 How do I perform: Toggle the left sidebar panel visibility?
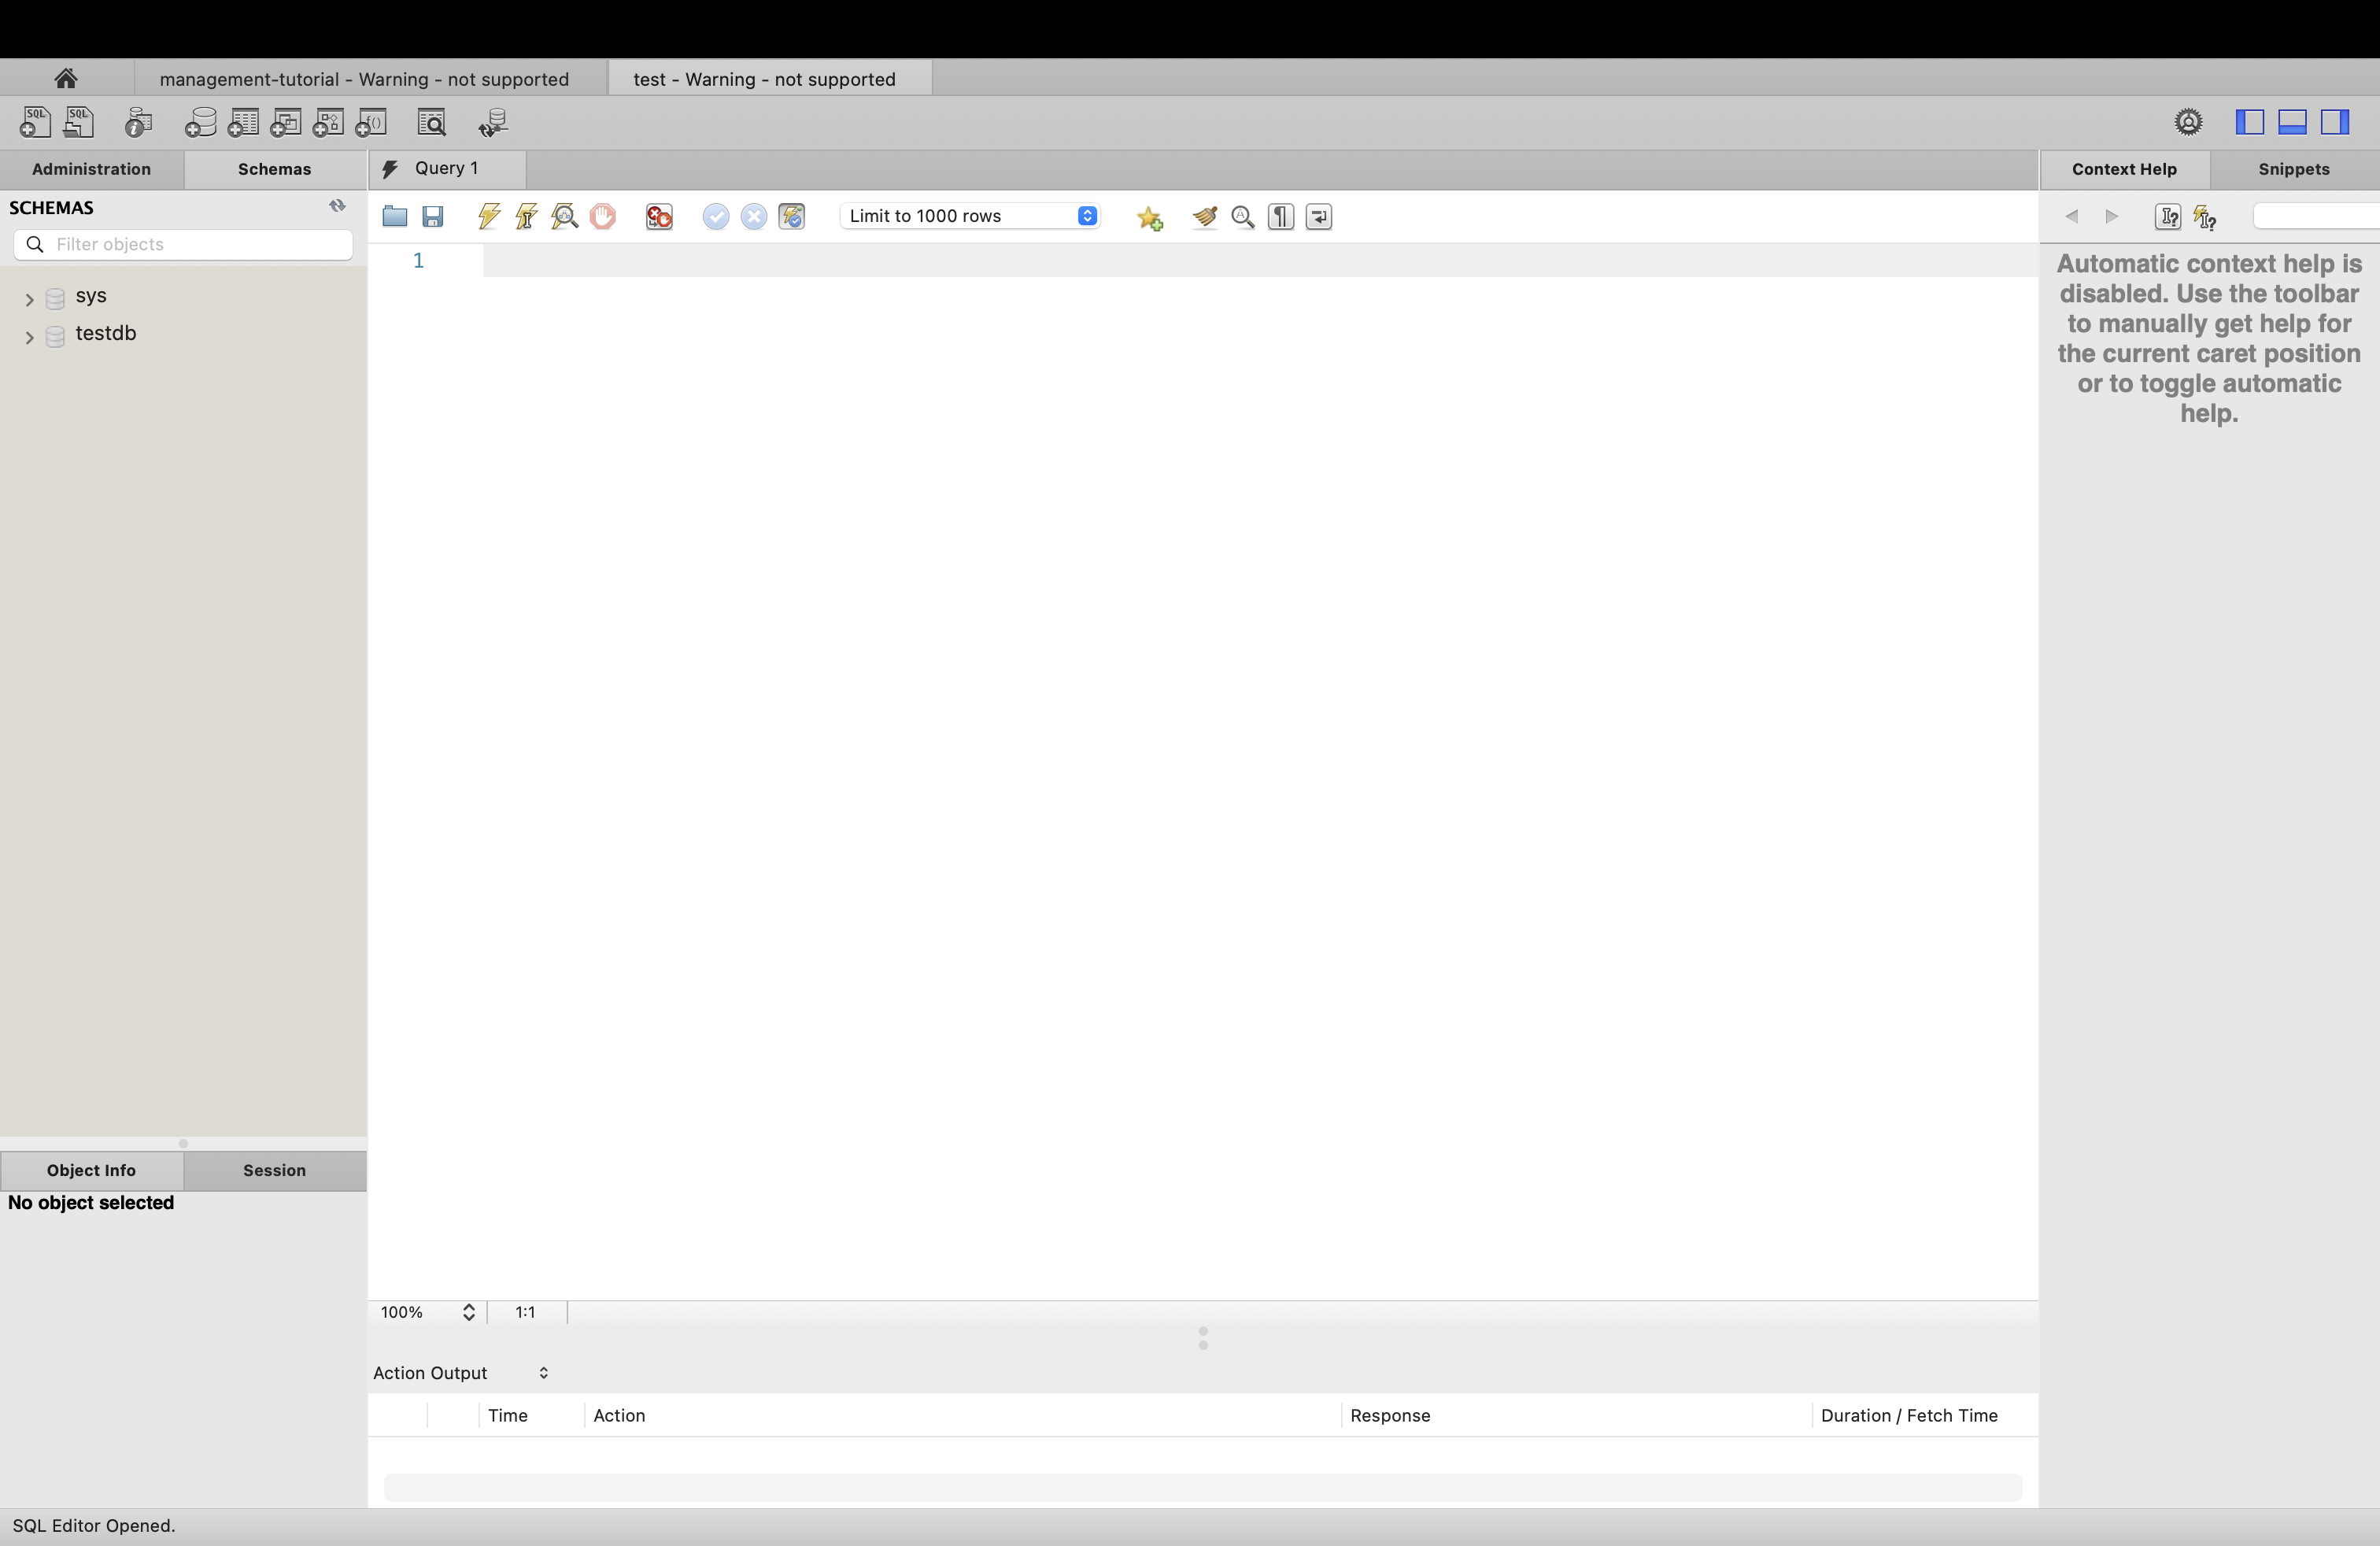[x=2249, y=122]
